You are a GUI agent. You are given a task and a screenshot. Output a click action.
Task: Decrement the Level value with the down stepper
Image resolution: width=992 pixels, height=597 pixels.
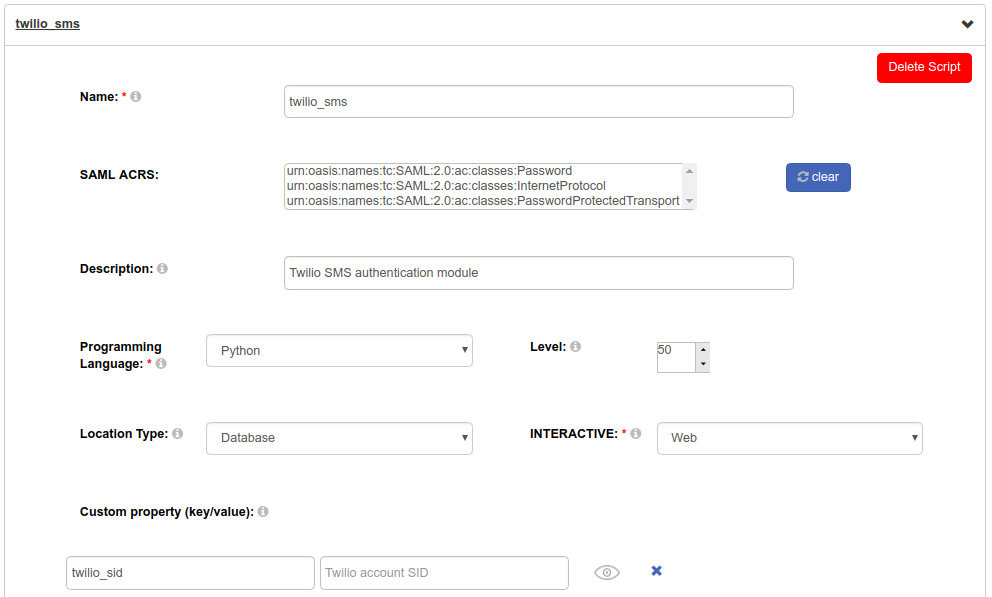pyautogui.click(x=703, y=363)
